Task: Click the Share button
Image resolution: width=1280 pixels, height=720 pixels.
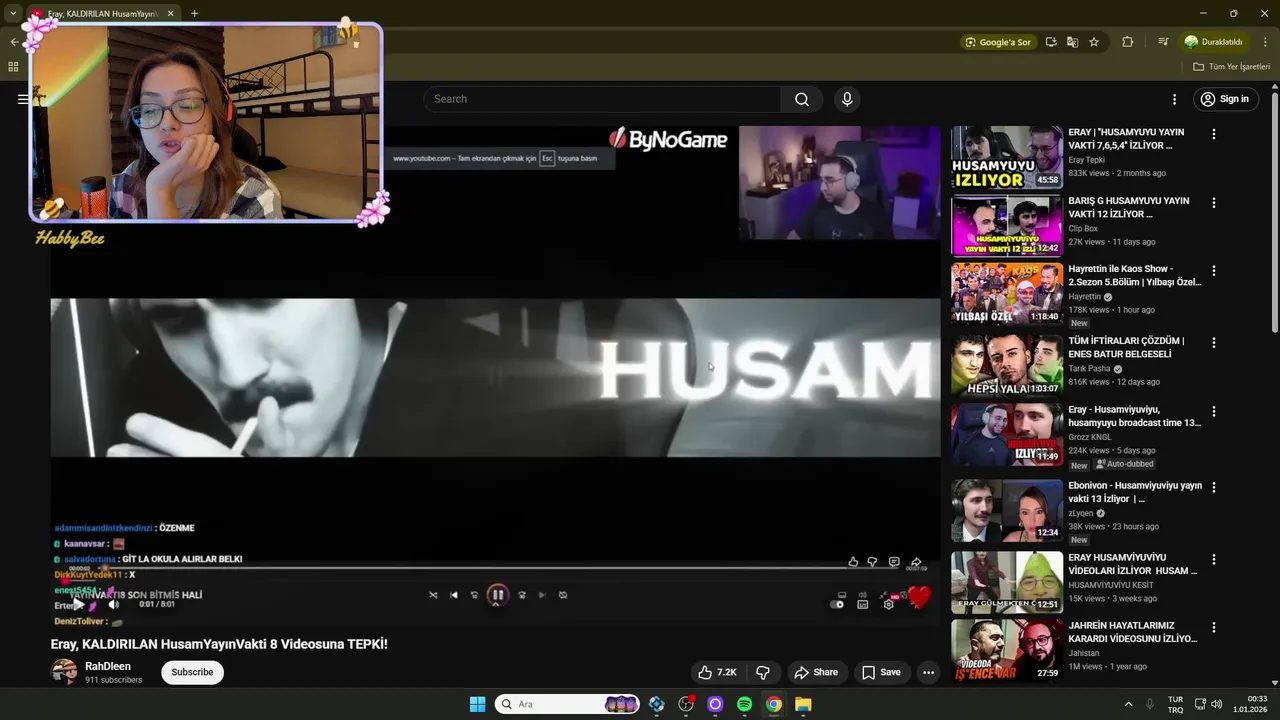Action: pos(815,672)
